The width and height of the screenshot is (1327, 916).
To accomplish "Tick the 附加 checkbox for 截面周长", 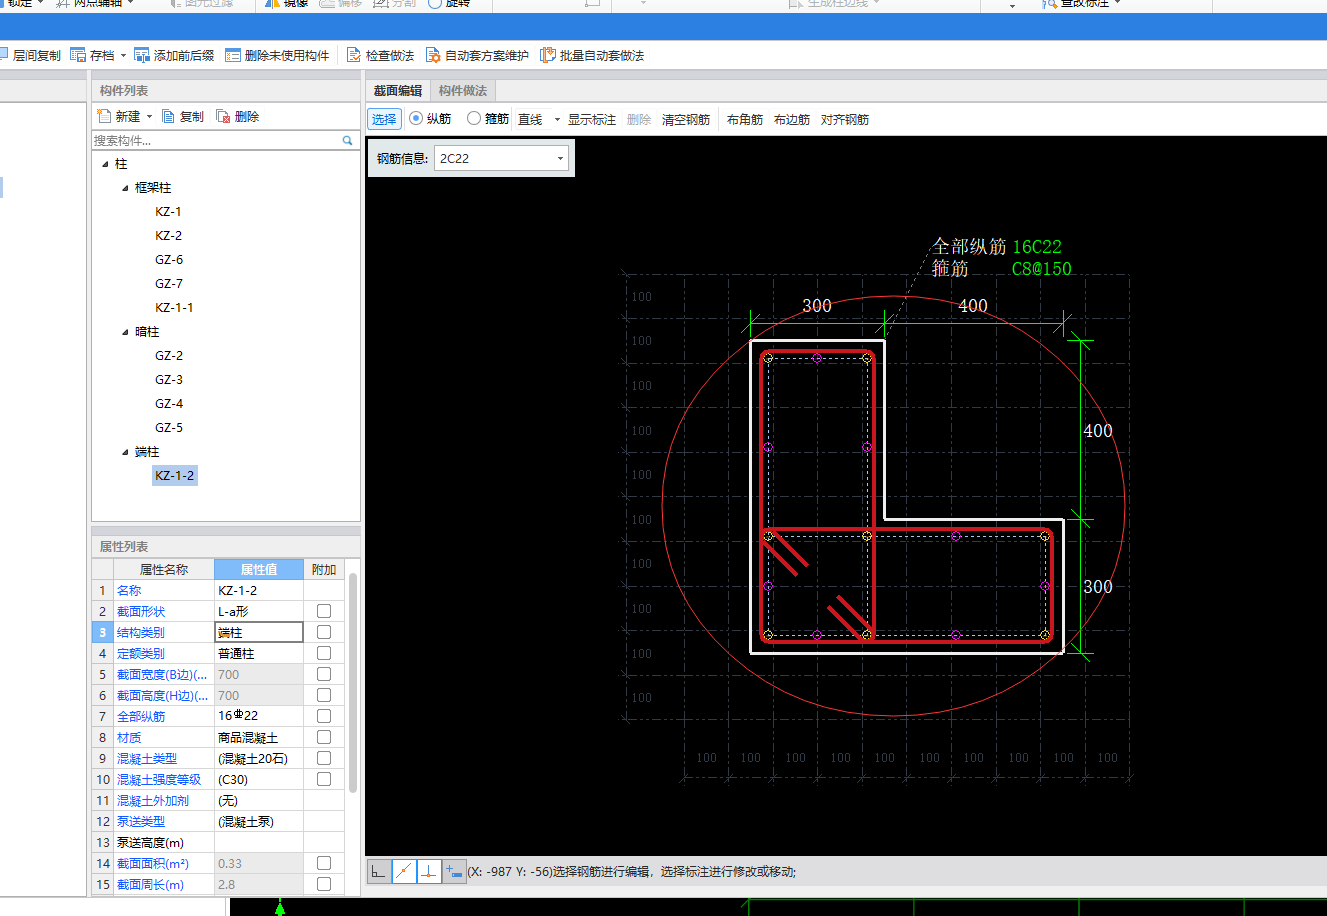I will [x=324, y=884].
